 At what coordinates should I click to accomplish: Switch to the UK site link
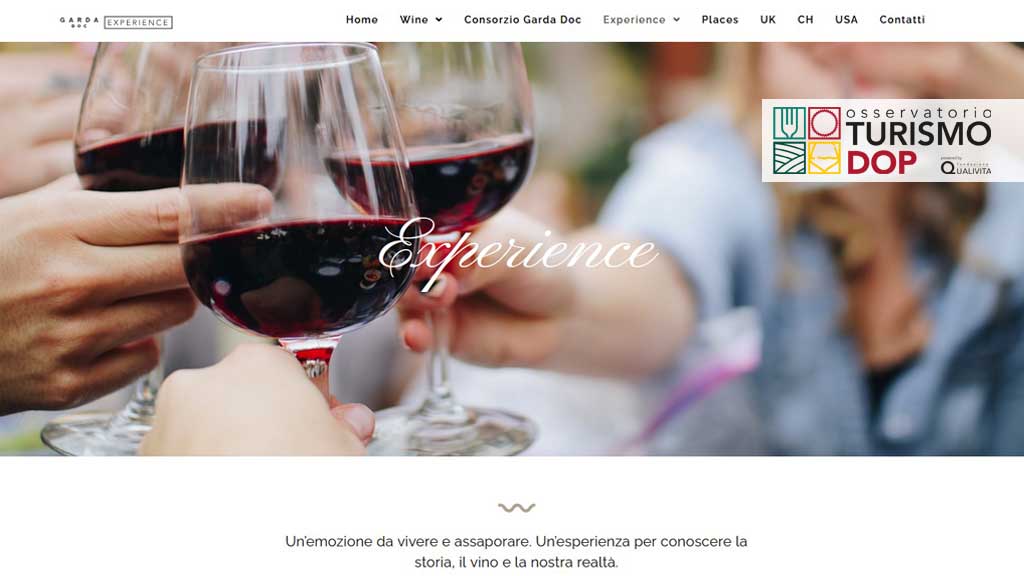tap(768, 20)
